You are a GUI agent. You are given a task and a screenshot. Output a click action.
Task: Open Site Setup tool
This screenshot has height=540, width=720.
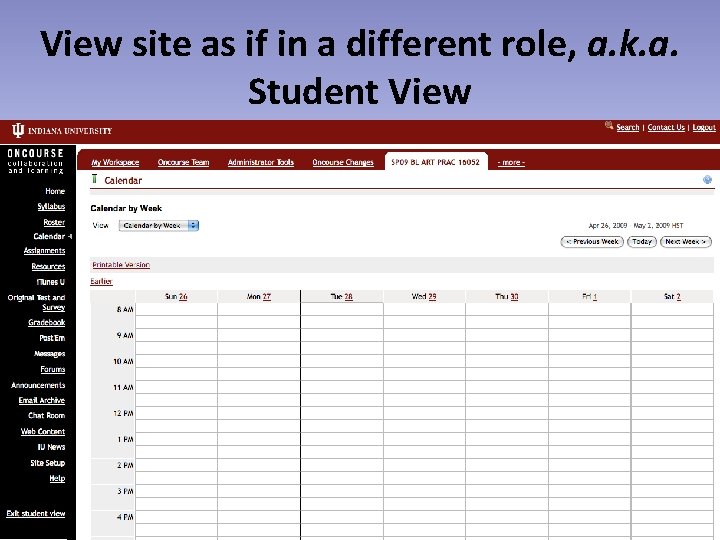point(48,463)
